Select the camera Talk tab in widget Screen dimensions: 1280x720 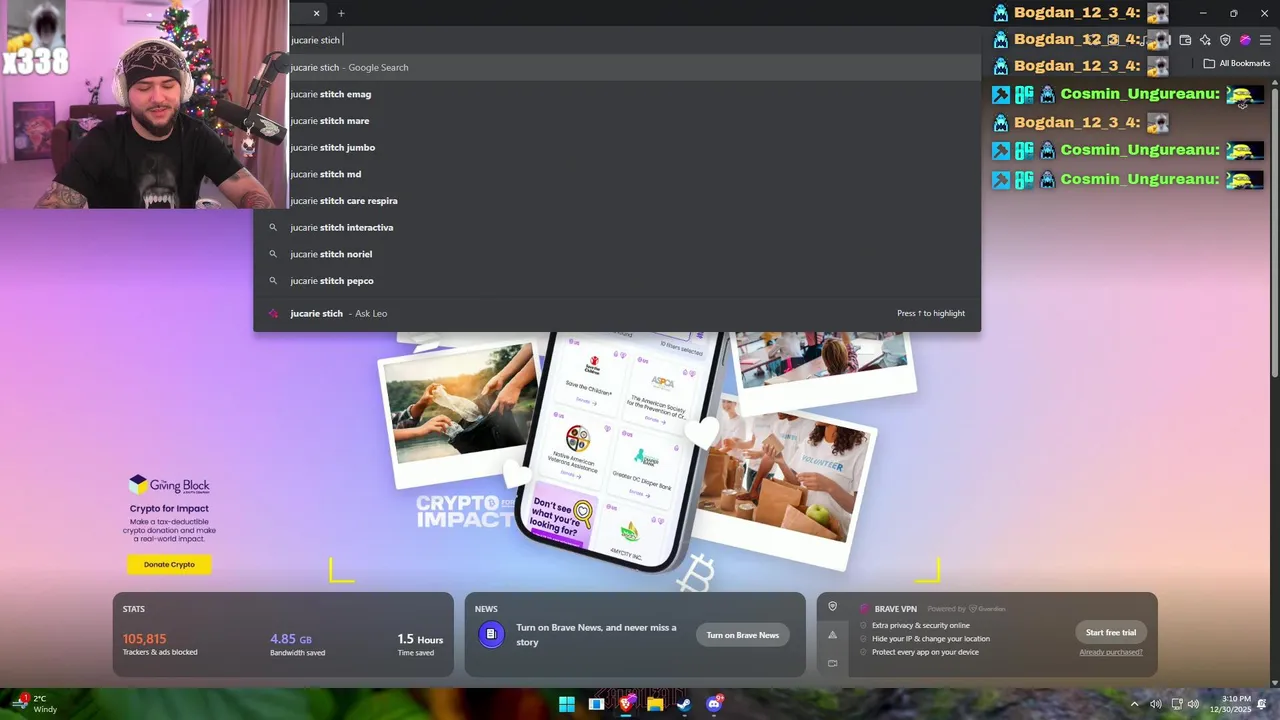832,662
